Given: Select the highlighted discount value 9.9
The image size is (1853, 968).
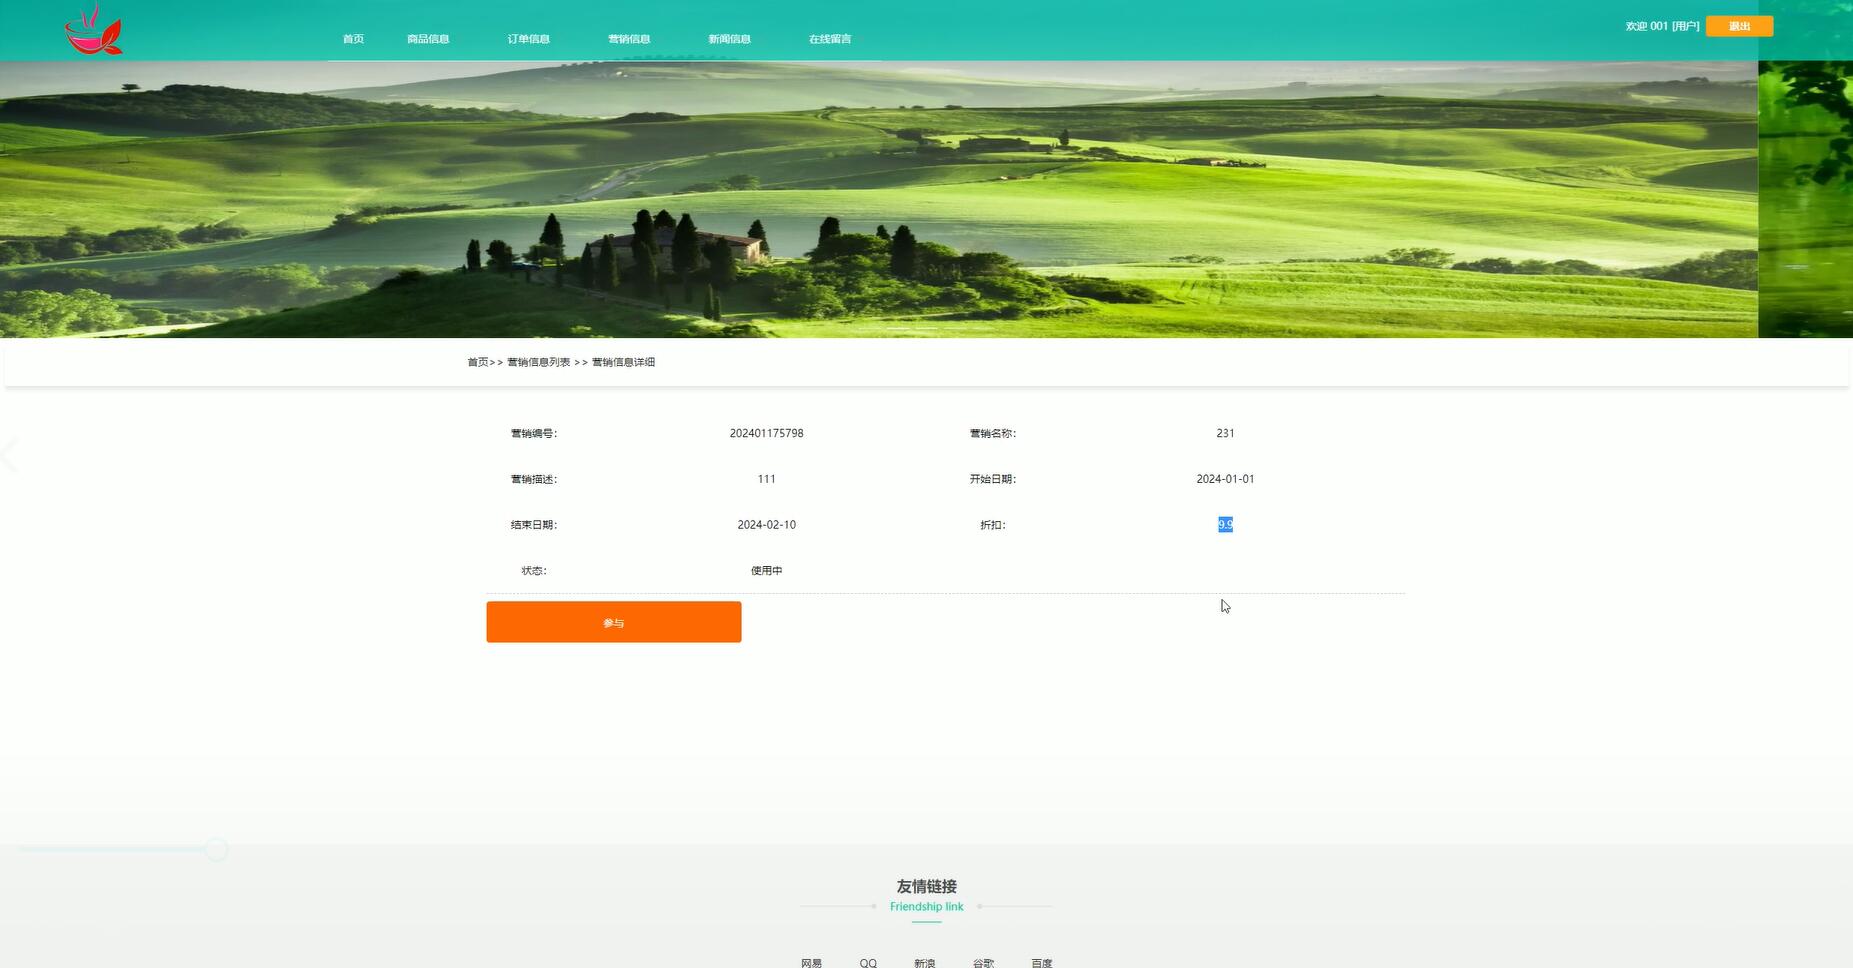Looking at the screenshot, I should [1224, 524].
